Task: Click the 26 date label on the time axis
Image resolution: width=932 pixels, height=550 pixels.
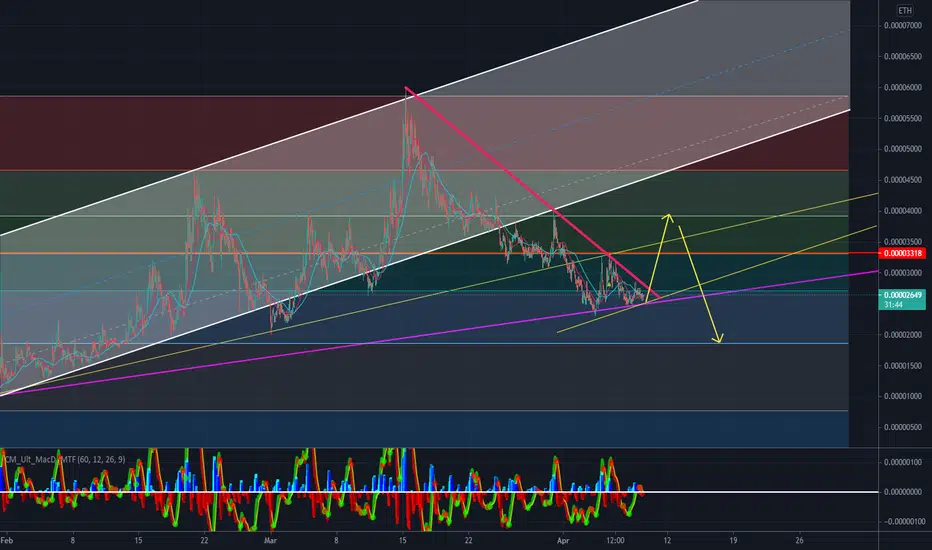Action: pos(799,540)
